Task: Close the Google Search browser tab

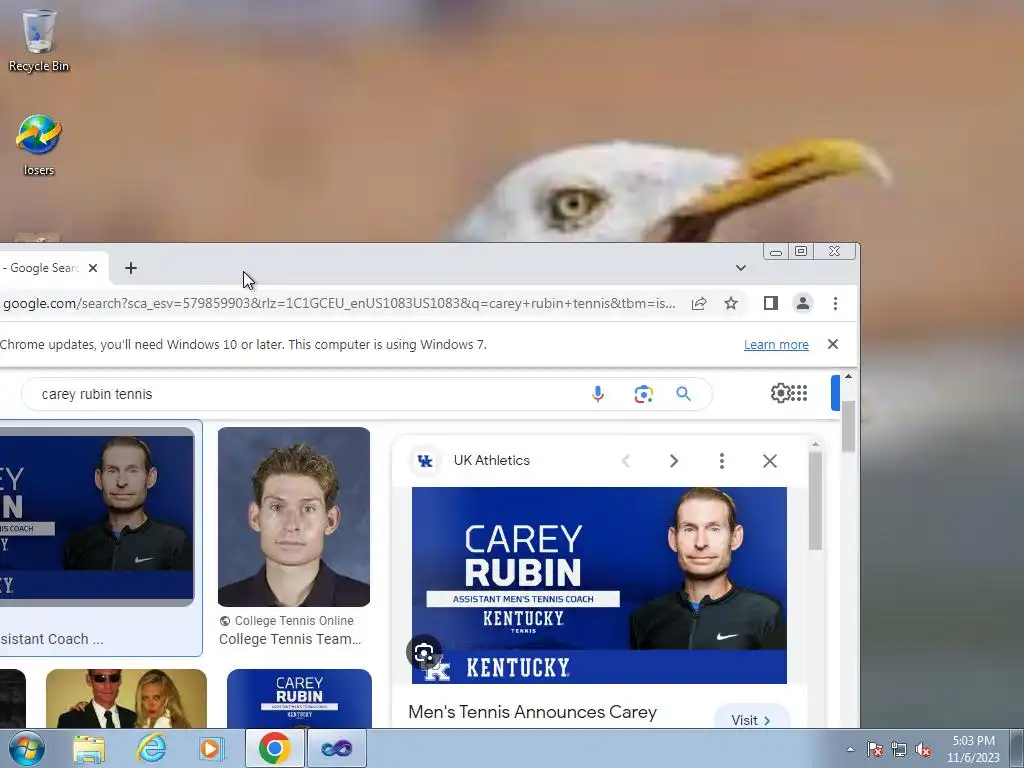Action: 93,268
